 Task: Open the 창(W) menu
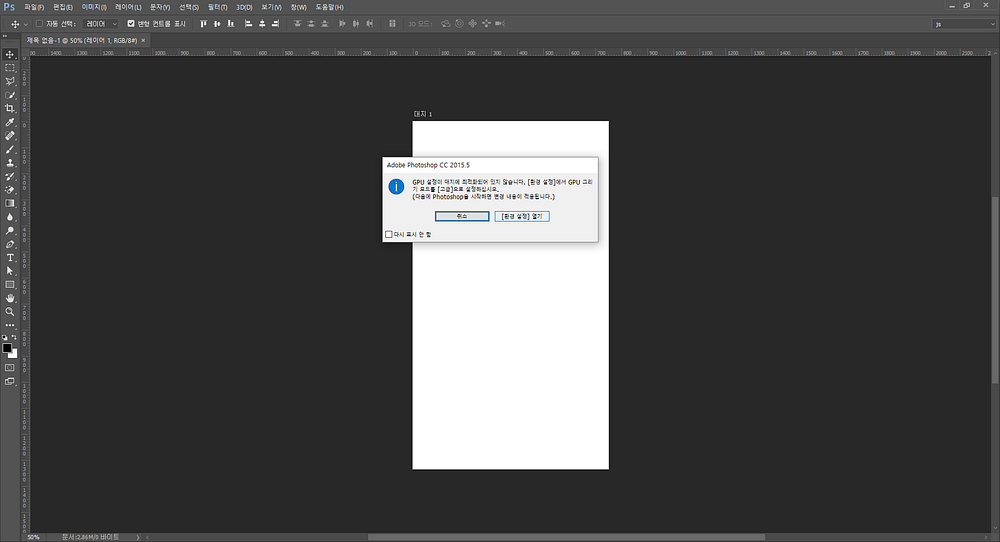tap(298, 7)
